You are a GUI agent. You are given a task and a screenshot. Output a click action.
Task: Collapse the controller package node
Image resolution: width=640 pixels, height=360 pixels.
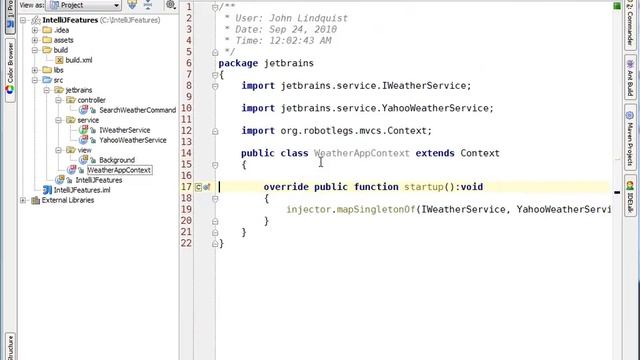tap(59, 100)
